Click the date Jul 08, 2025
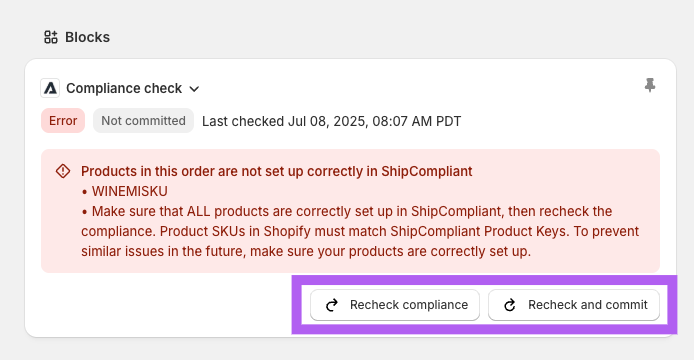This screenshot has height=360, width=694. coord(328,121)
